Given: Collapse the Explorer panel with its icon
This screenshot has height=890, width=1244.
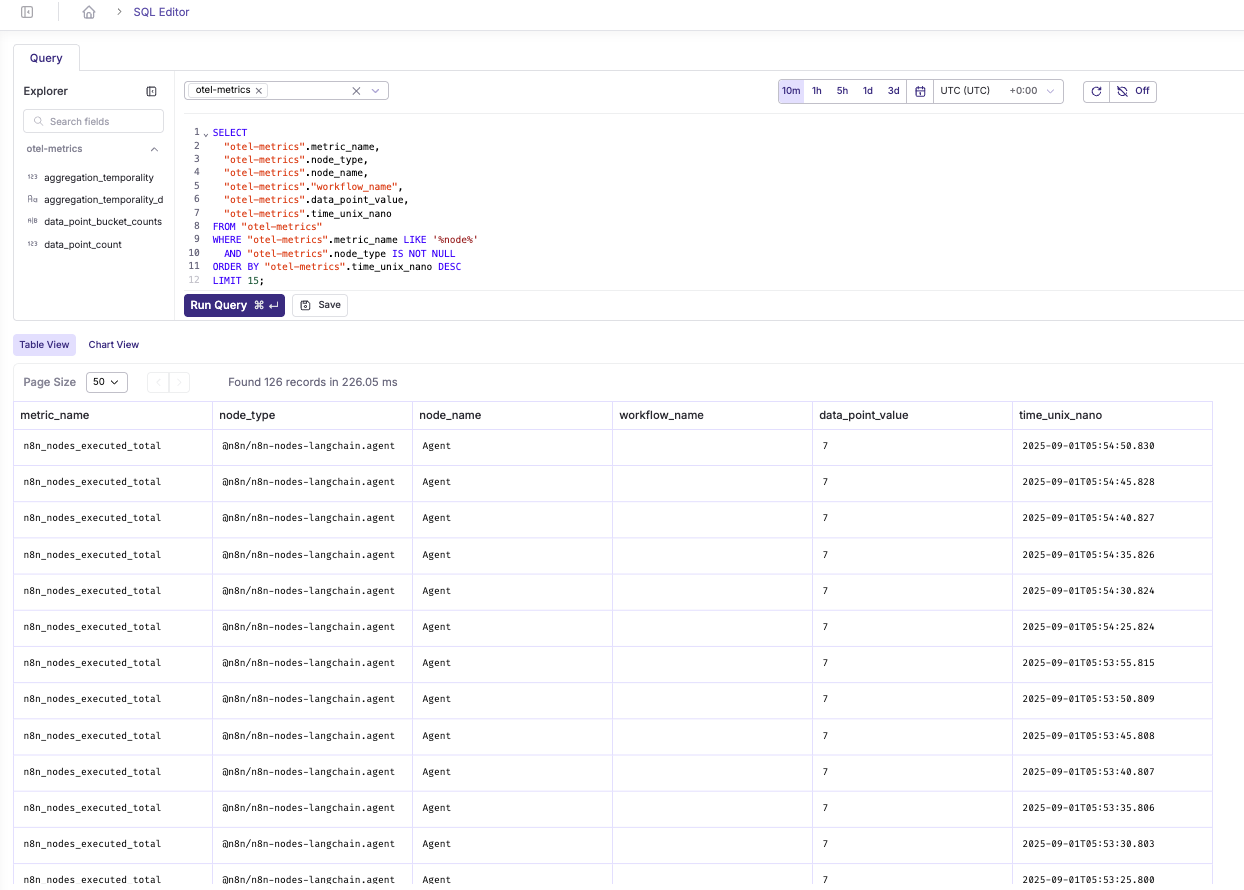Looking at the screenshot, I should 152,91.
